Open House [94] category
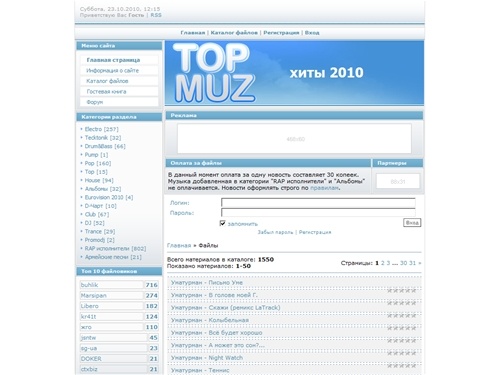The height and width of the screenshot is (375, 500). [99, 180]
